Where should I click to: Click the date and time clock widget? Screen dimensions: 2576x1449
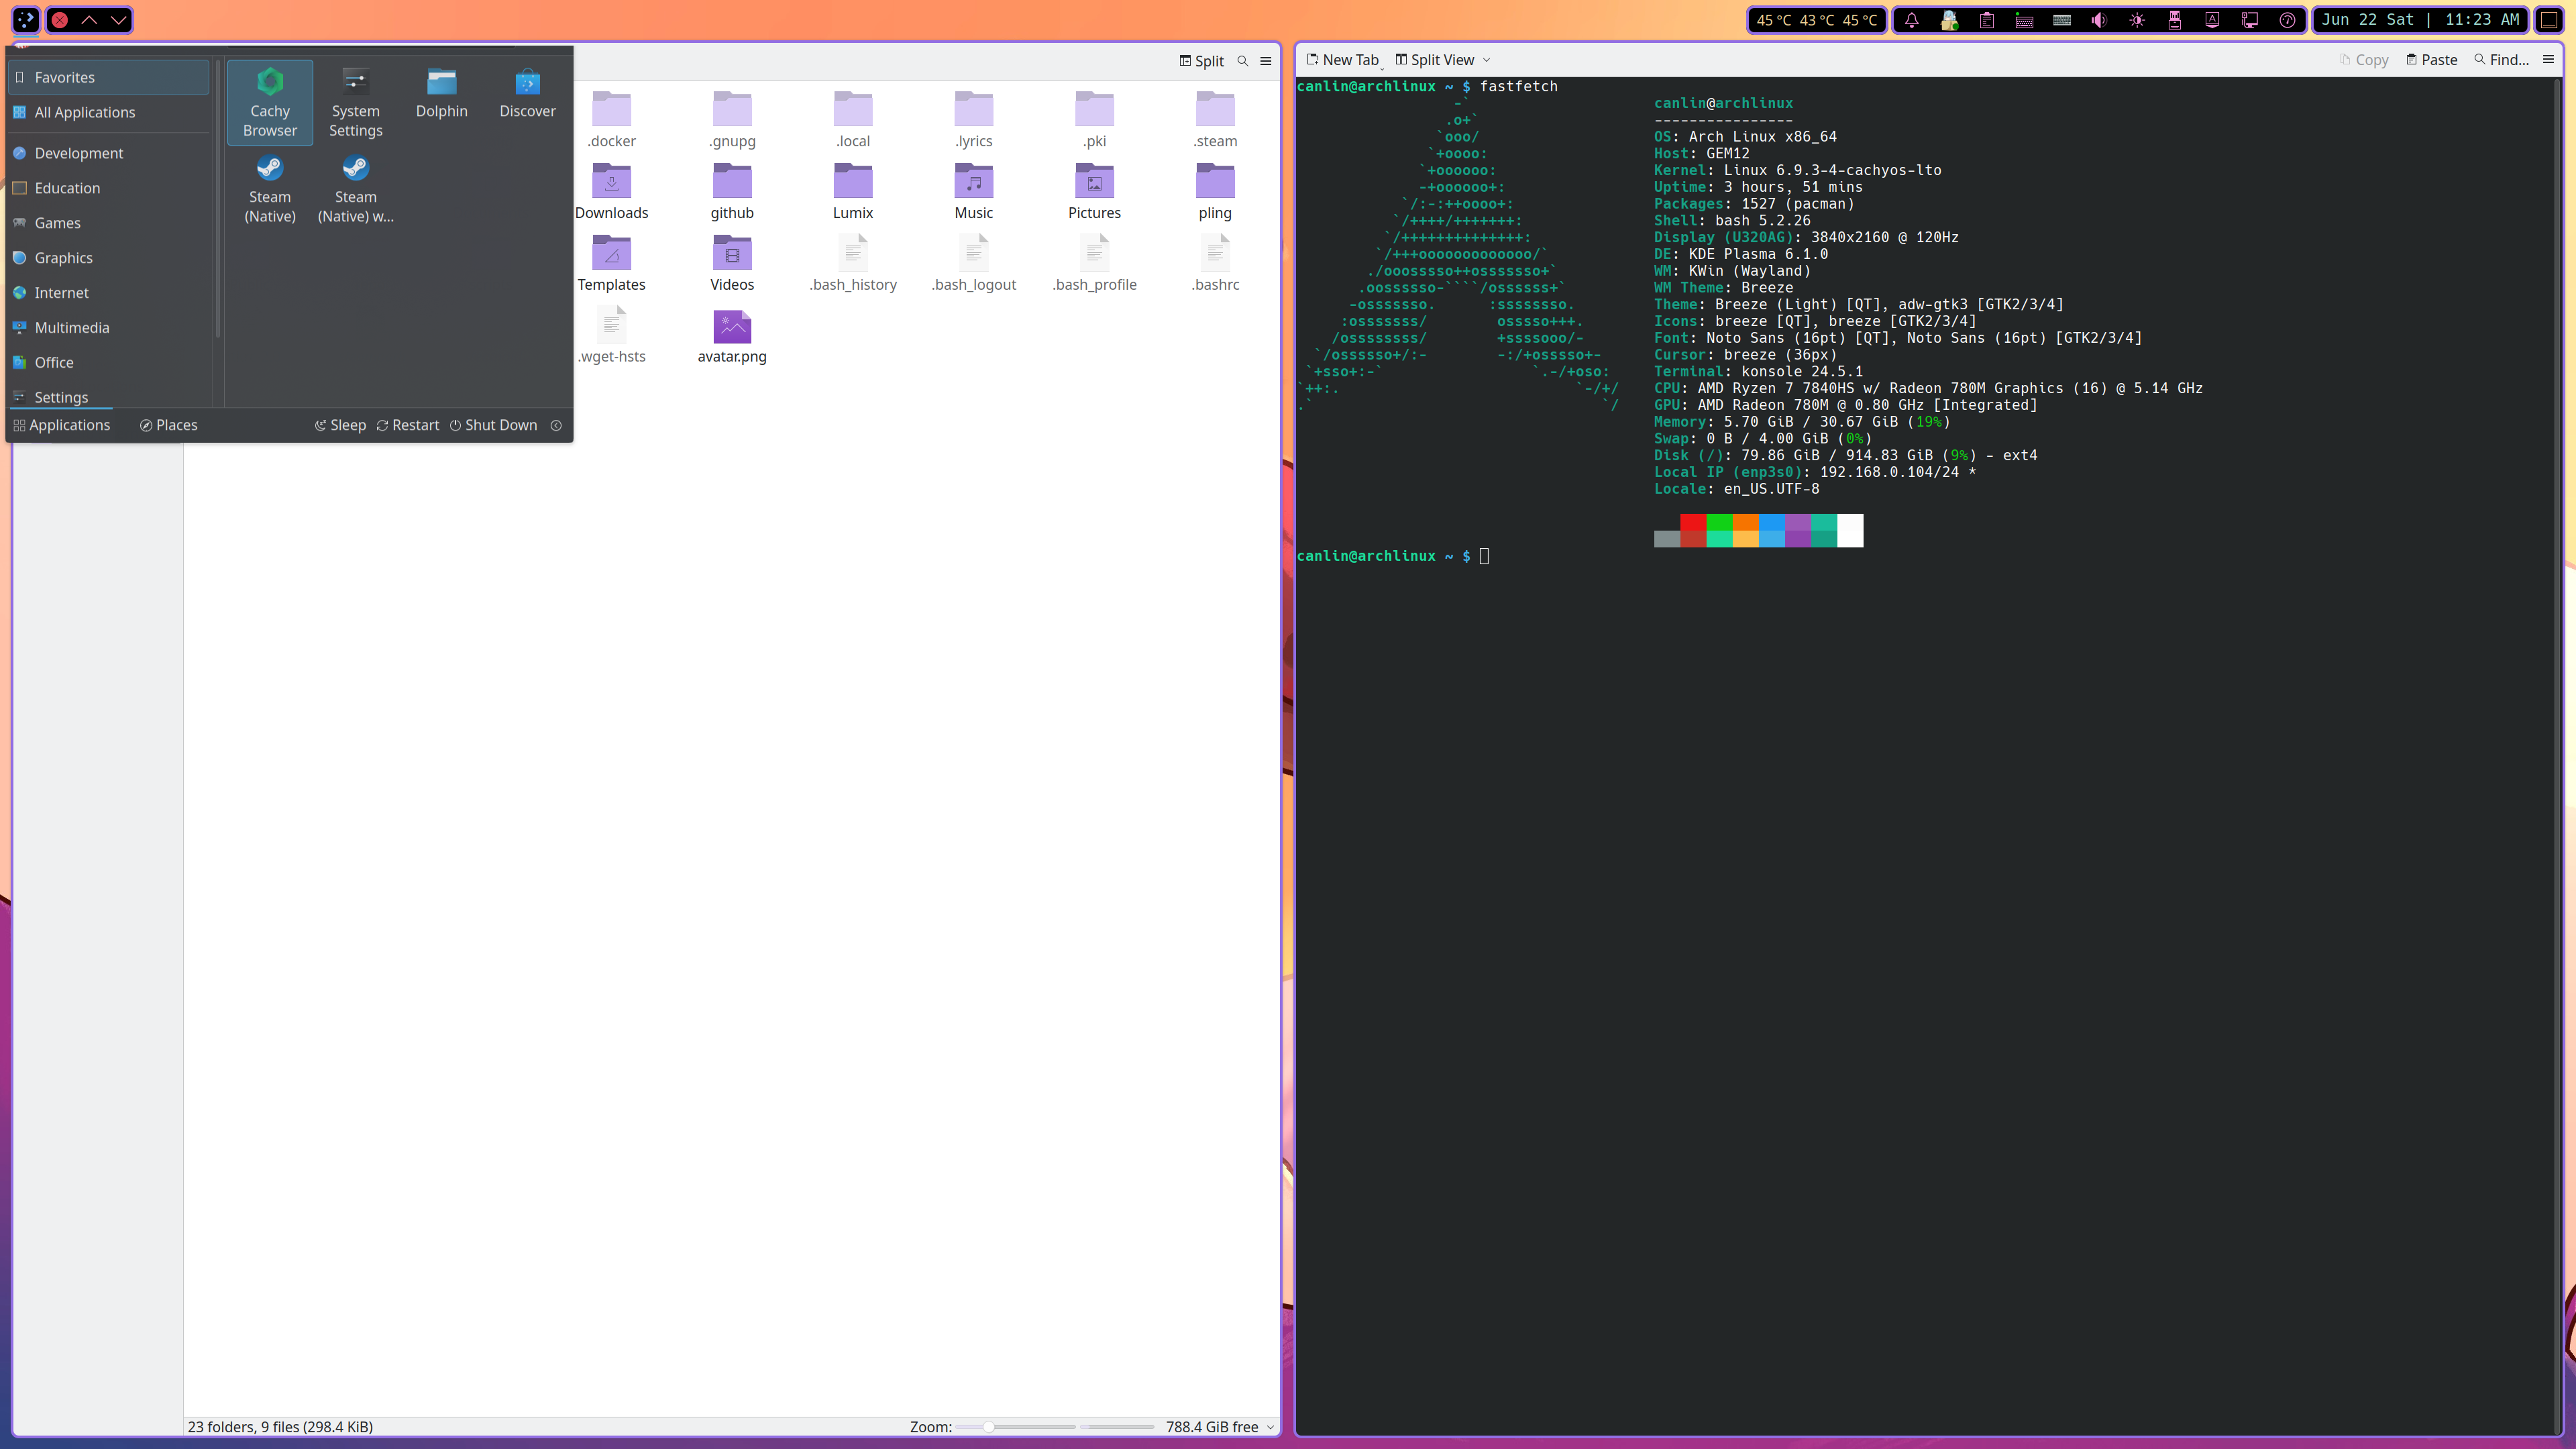coord(2420,20)
